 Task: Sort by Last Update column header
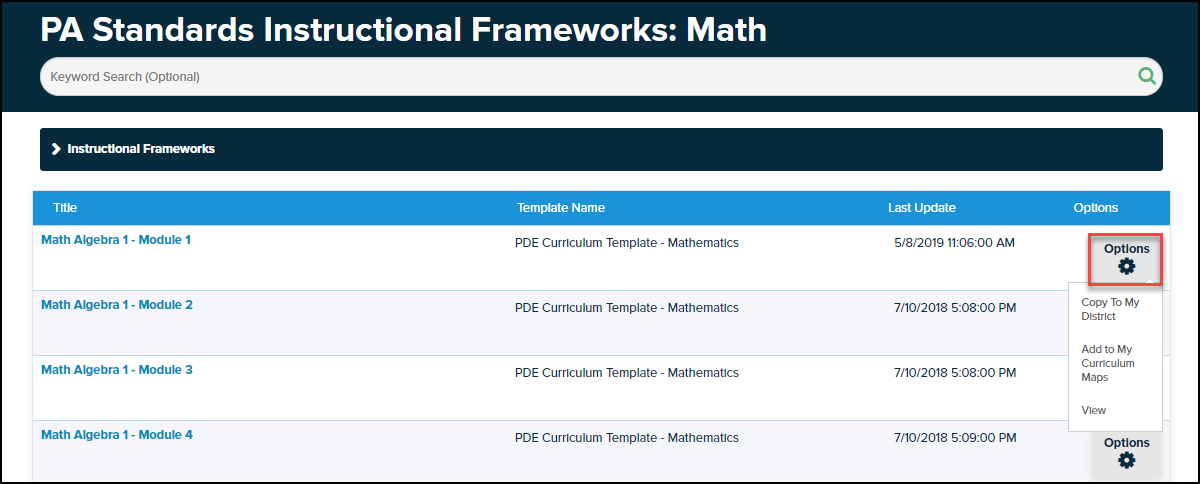(922, 208)
